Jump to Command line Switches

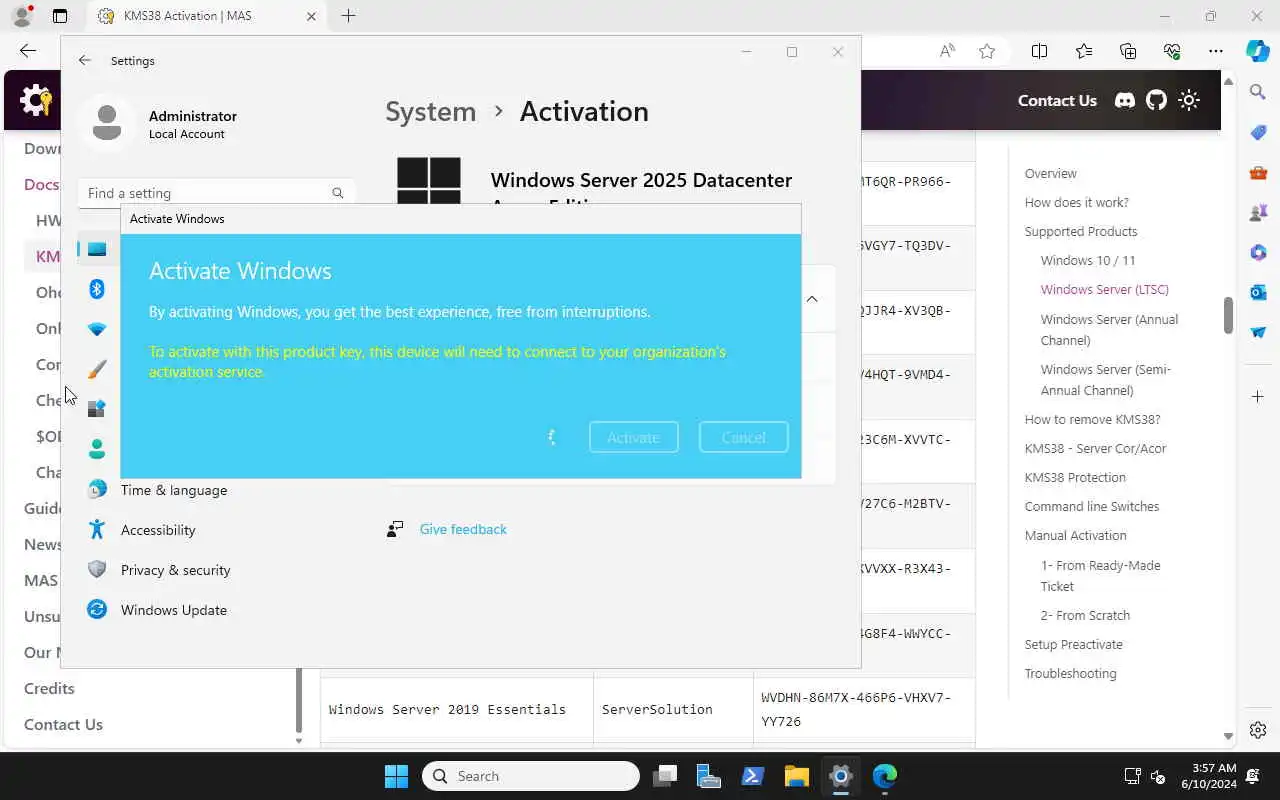click(x=1092, y=506)
